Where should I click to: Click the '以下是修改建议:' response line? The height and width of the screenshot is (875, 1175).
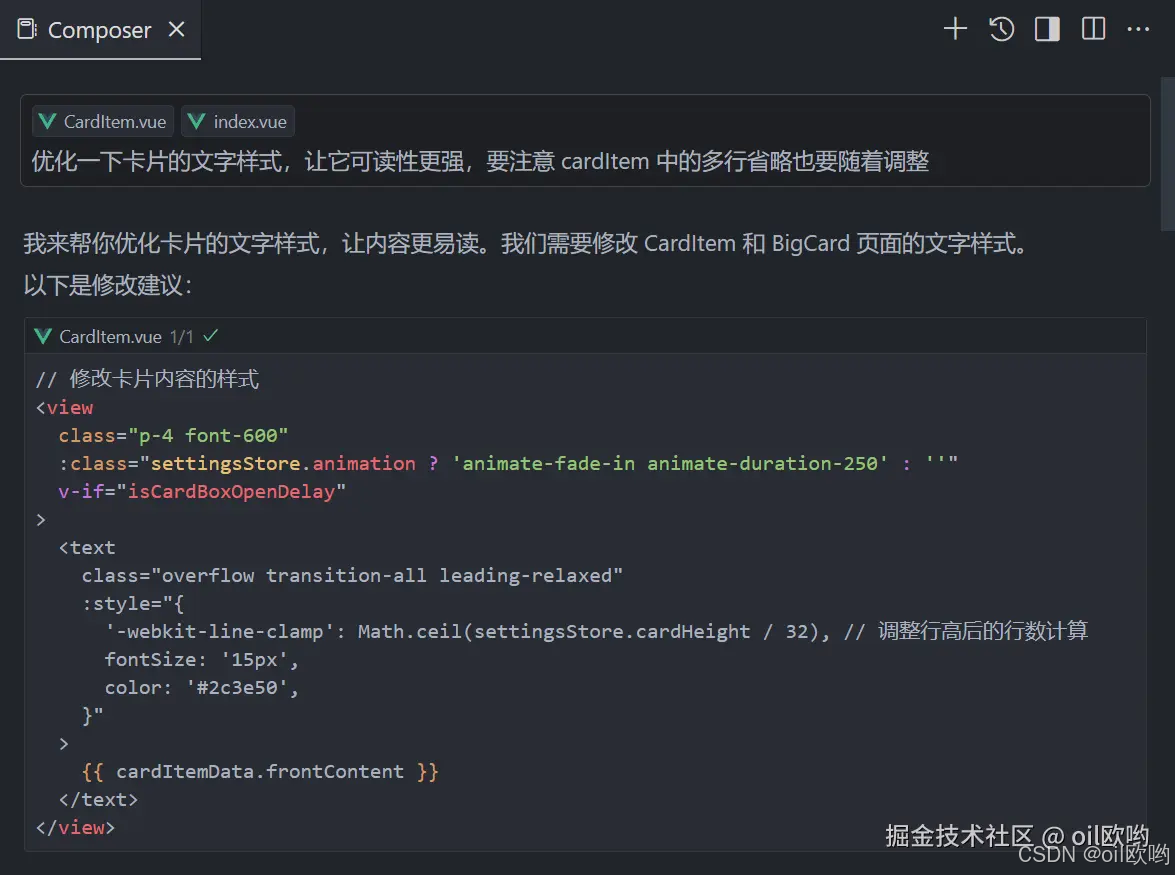(x=108, y=285)
